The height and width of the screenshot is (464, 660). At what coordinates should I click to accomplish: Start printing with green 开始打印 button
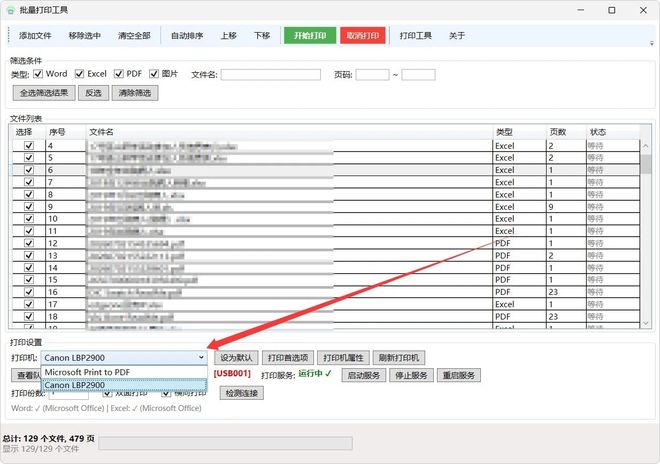[x=310, y=36]
